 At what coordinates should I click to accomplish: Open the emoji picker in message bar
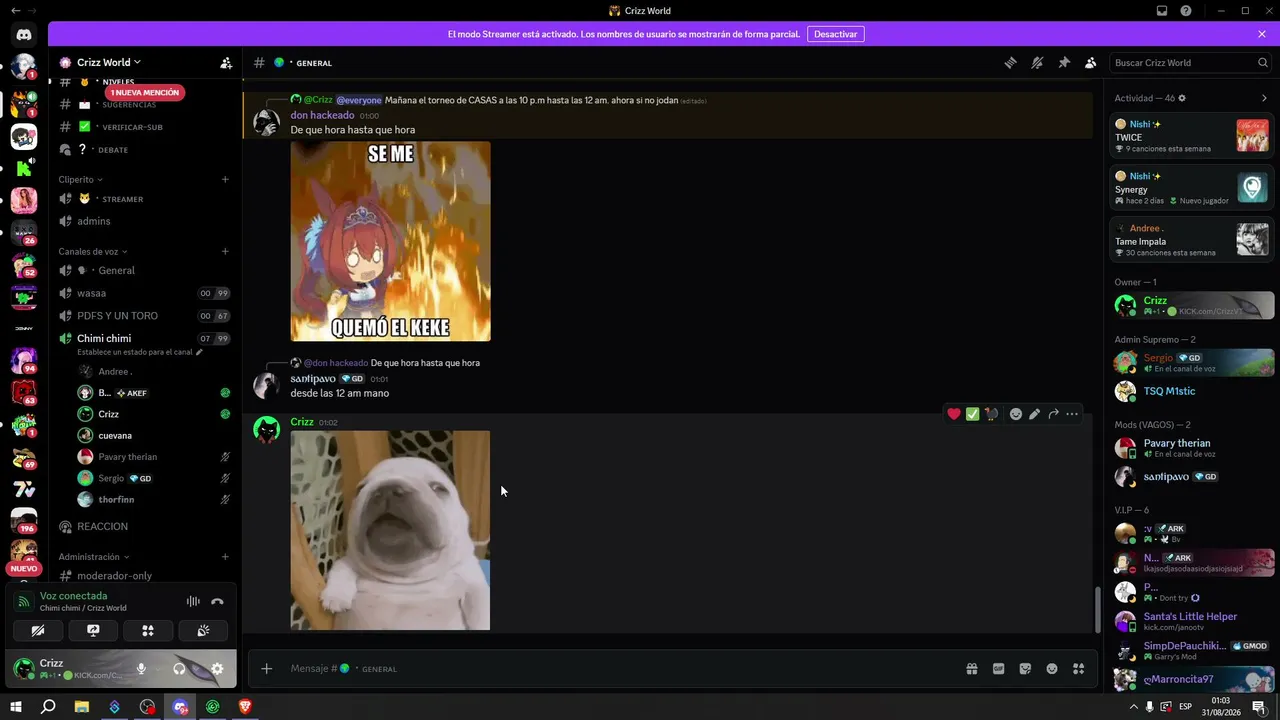(1052, 669)
